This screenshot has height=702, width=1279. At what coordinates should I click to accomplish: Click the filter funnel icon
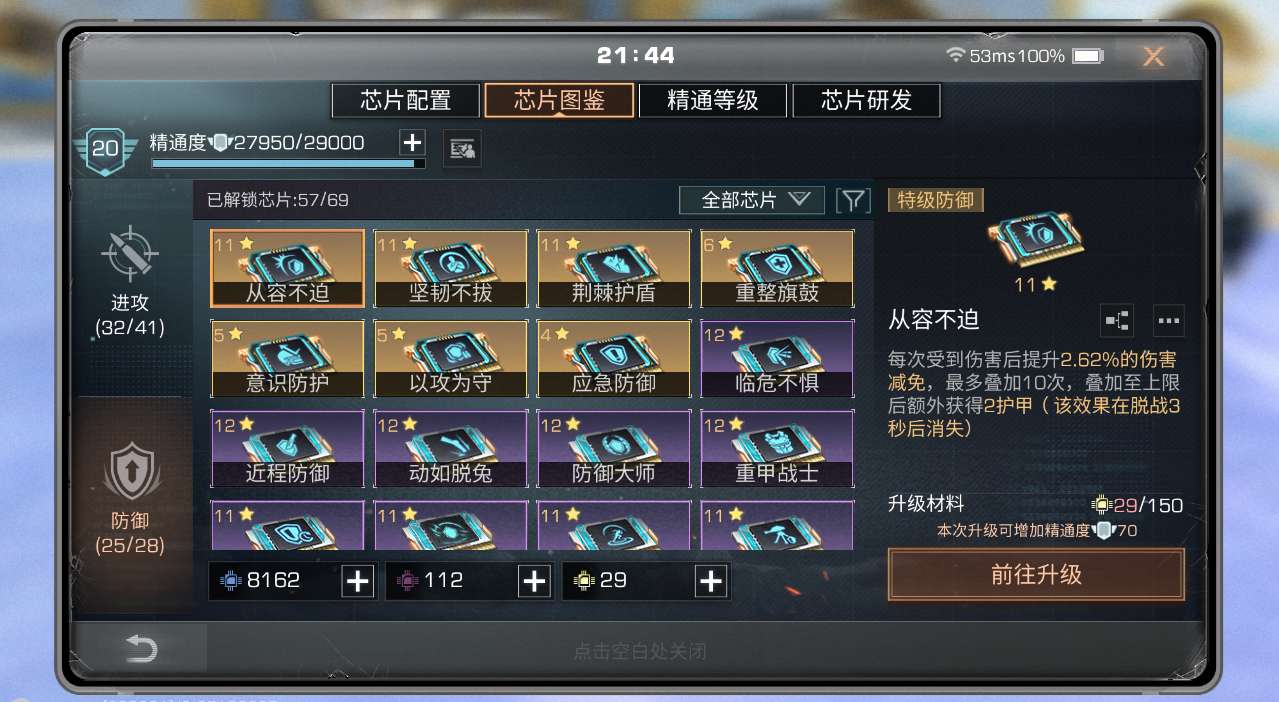pos(852,200)
